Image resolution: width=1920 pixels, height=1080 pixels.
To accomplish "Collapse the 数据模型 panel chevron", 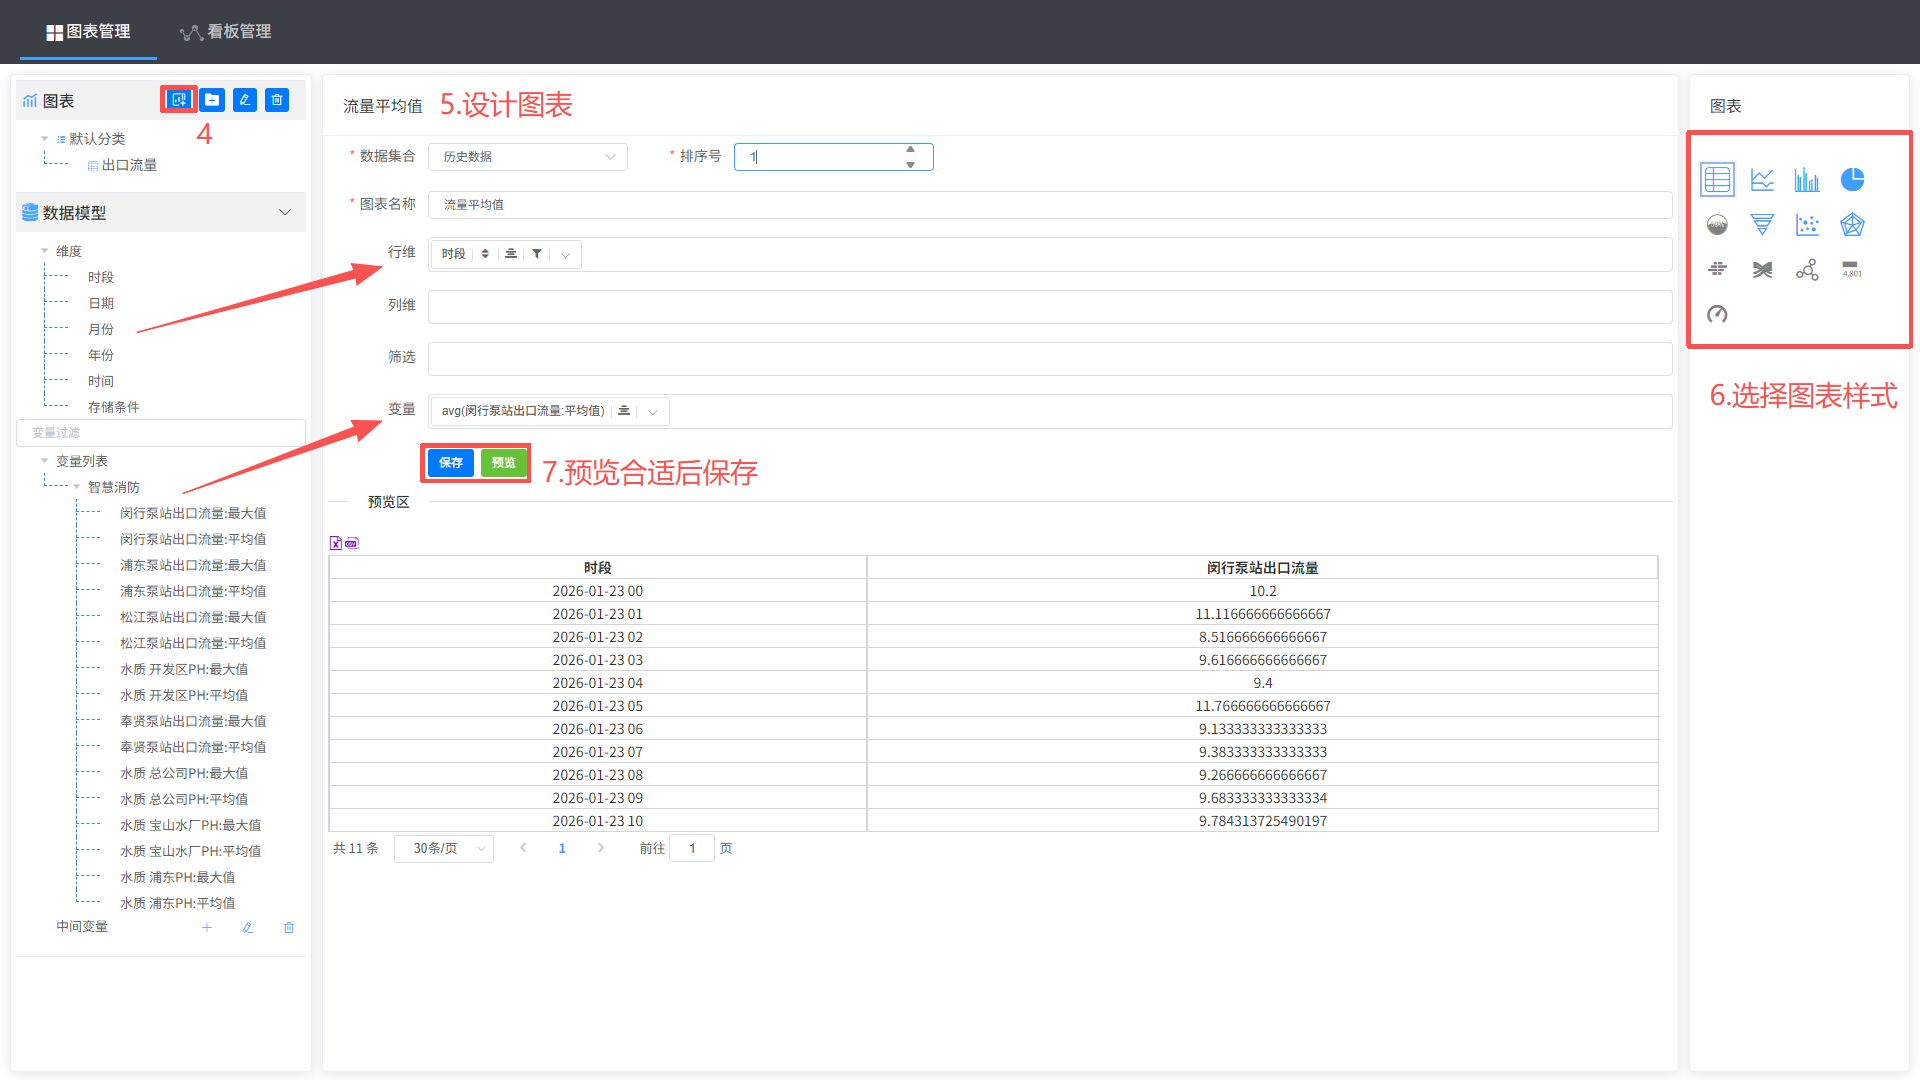I will pyautogui.click(x=285, y=212).
